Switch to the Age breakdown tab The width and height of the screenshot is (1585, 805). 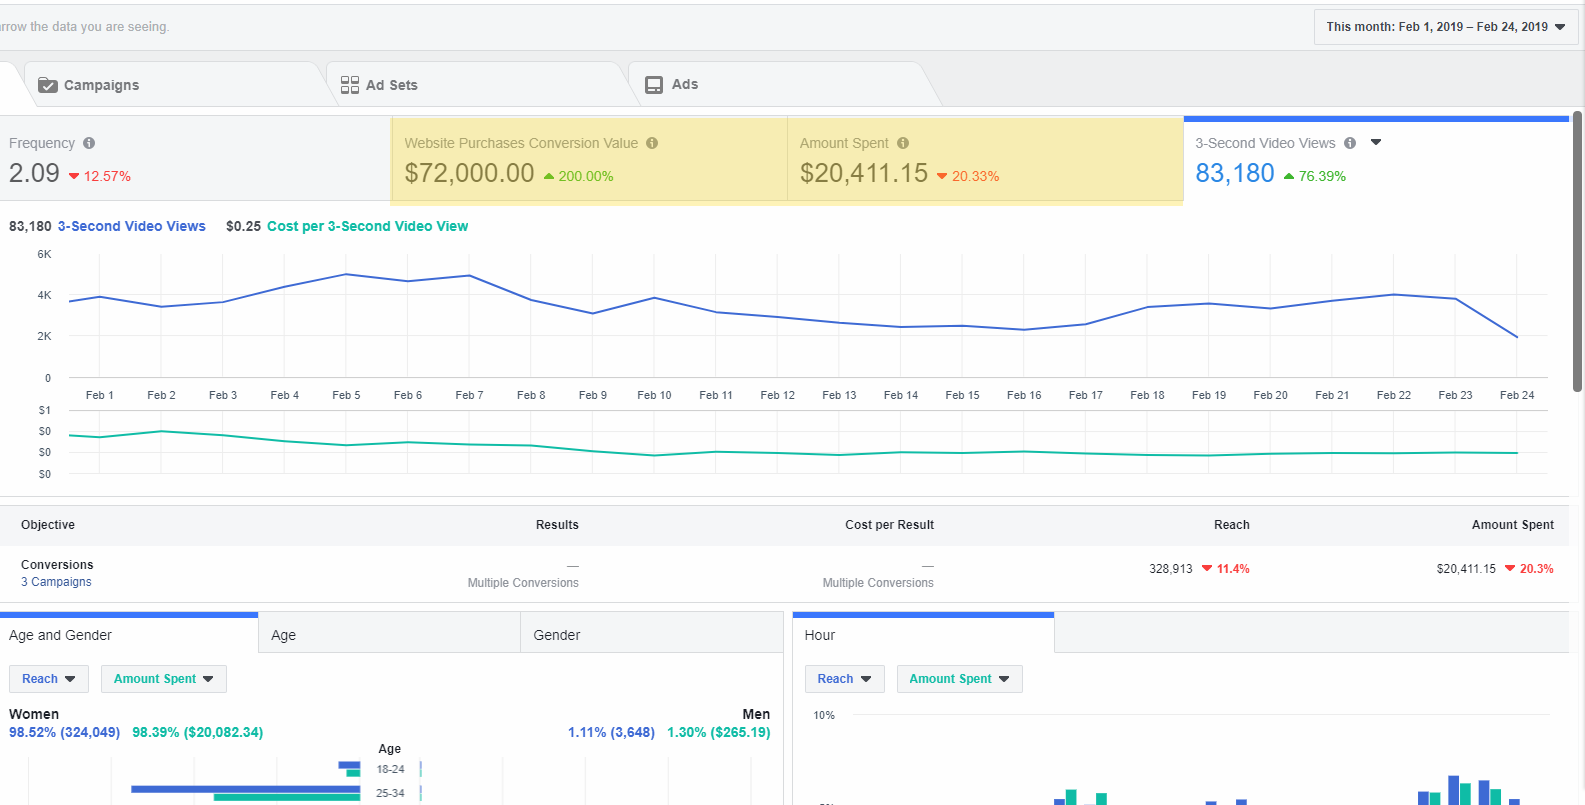(389, 635)
